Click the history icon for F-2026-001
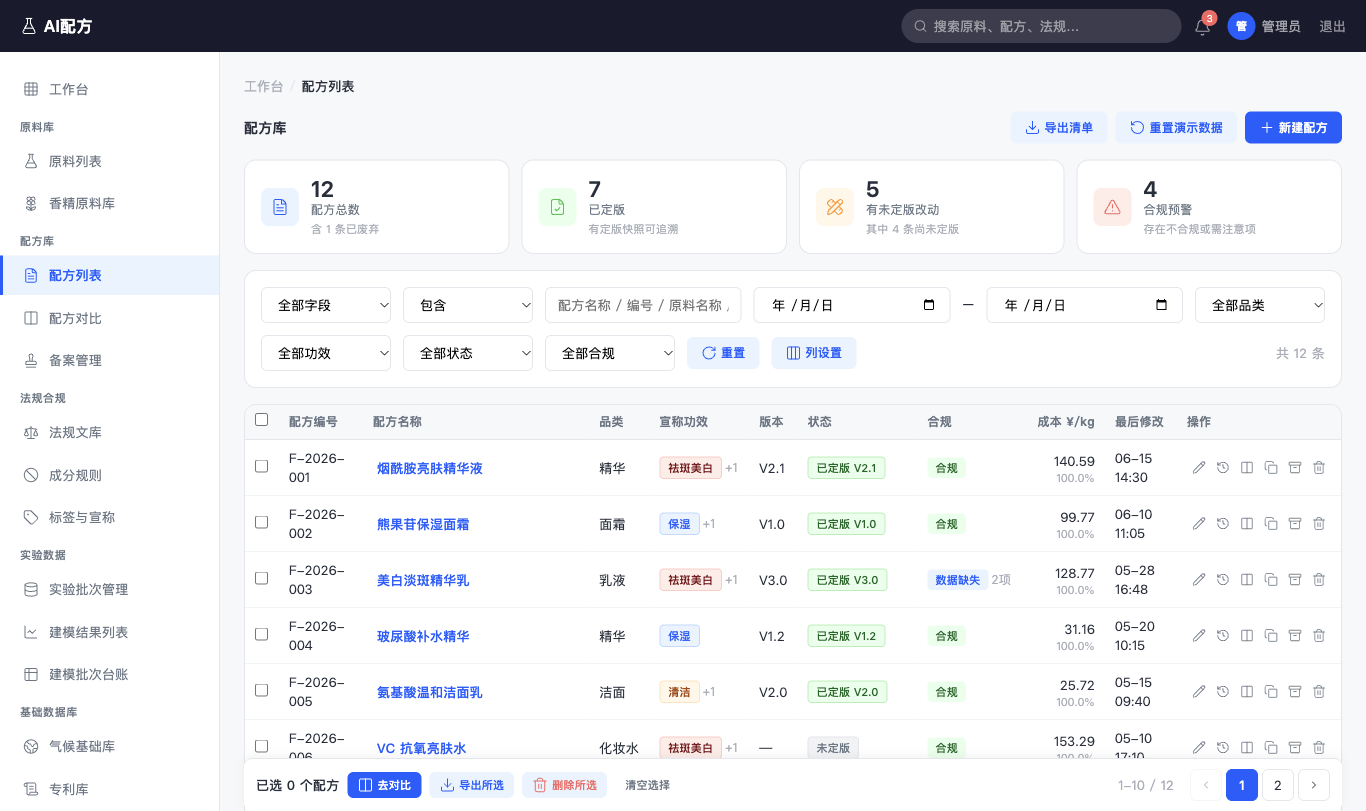The image size is (1366, 811). tap(1223, 467)
